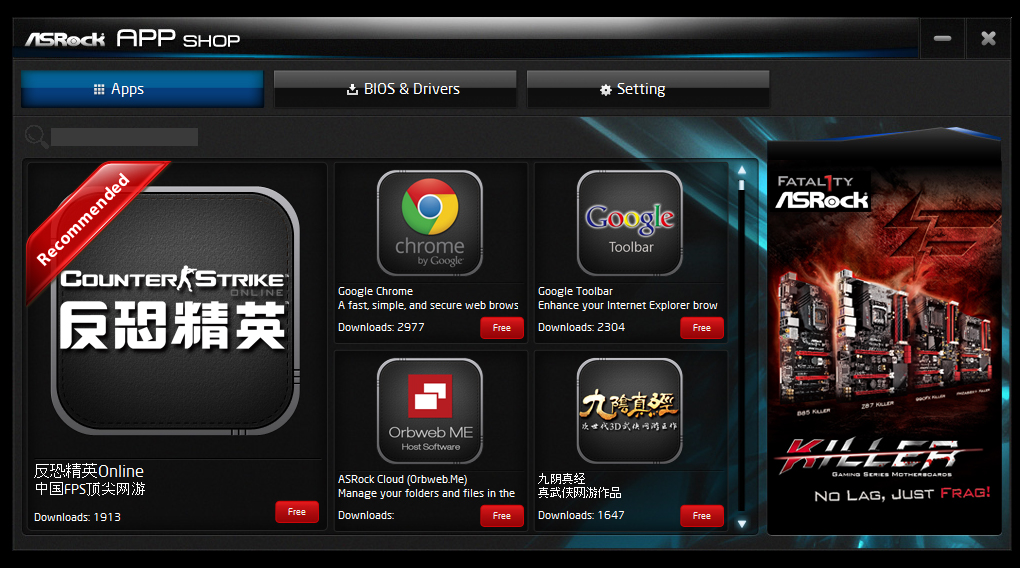Click the '反恐精英Online' title text
Image resolution: width=1020 pixels, height=568 pixels.
(89, 471)
